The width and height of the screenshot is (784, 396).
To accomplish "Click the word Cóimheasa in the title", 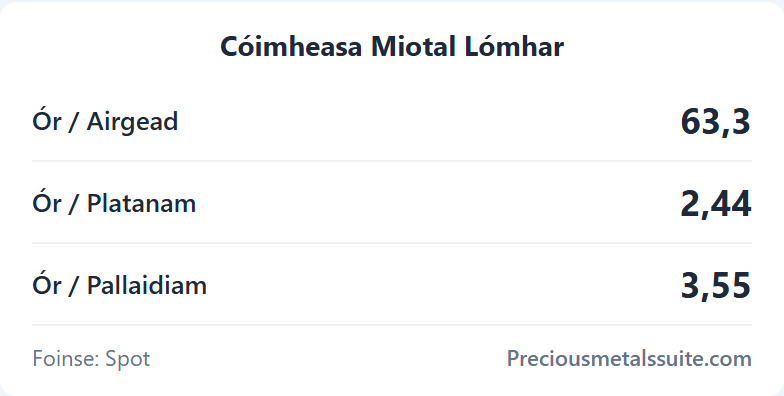I will click(291, 46).
